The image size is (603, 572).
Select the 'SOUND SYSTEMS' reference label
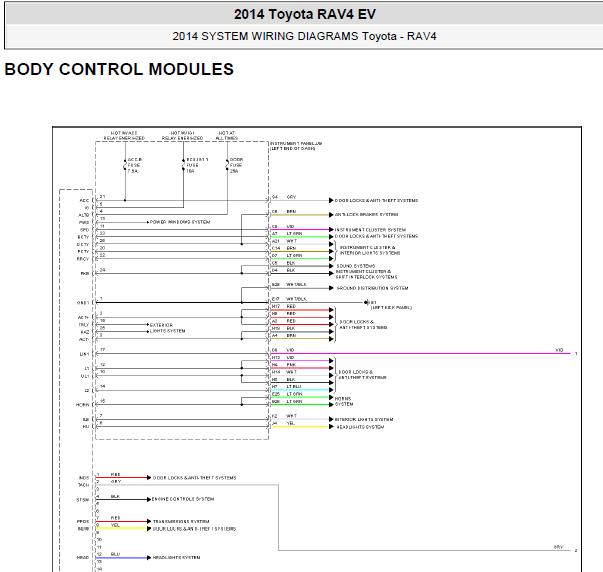[x=356, y=266]
